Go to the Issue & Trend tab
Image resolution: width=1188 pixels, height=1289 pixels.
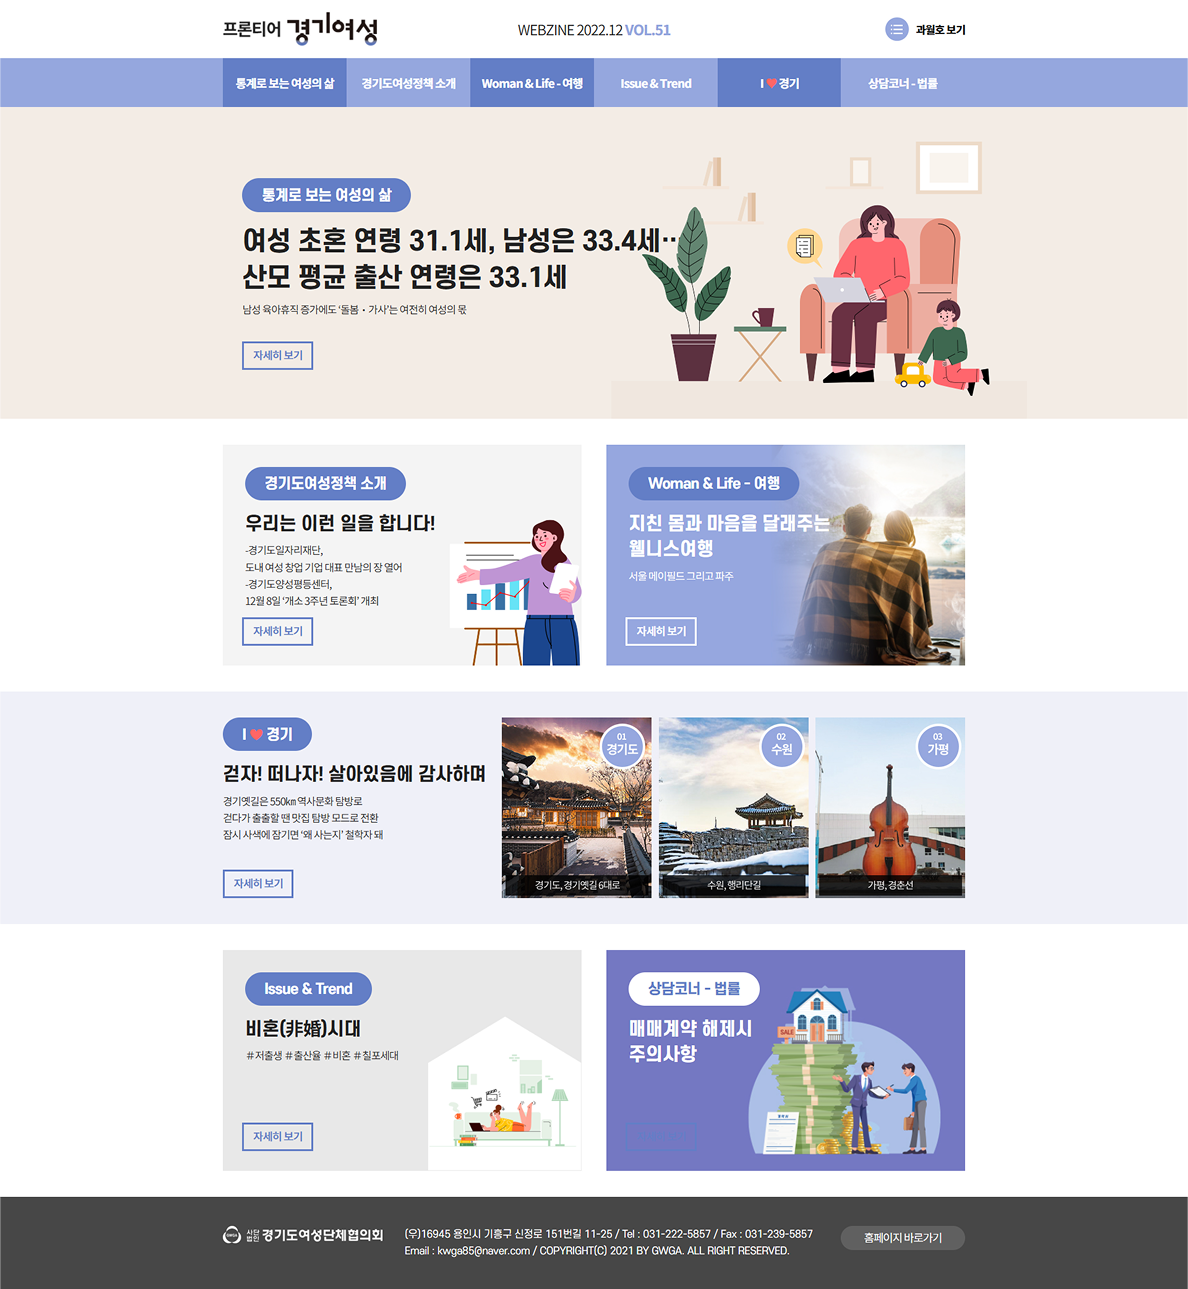tap(656, 83)
